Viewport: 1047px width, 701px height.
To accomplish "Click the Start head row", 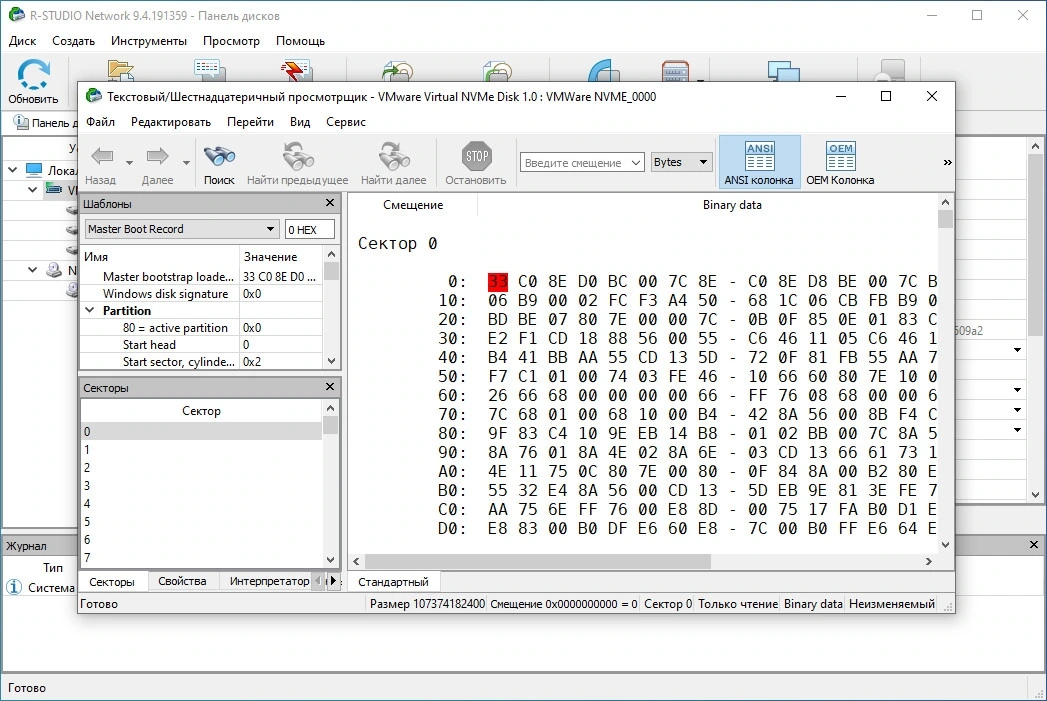I will (201, 344).
